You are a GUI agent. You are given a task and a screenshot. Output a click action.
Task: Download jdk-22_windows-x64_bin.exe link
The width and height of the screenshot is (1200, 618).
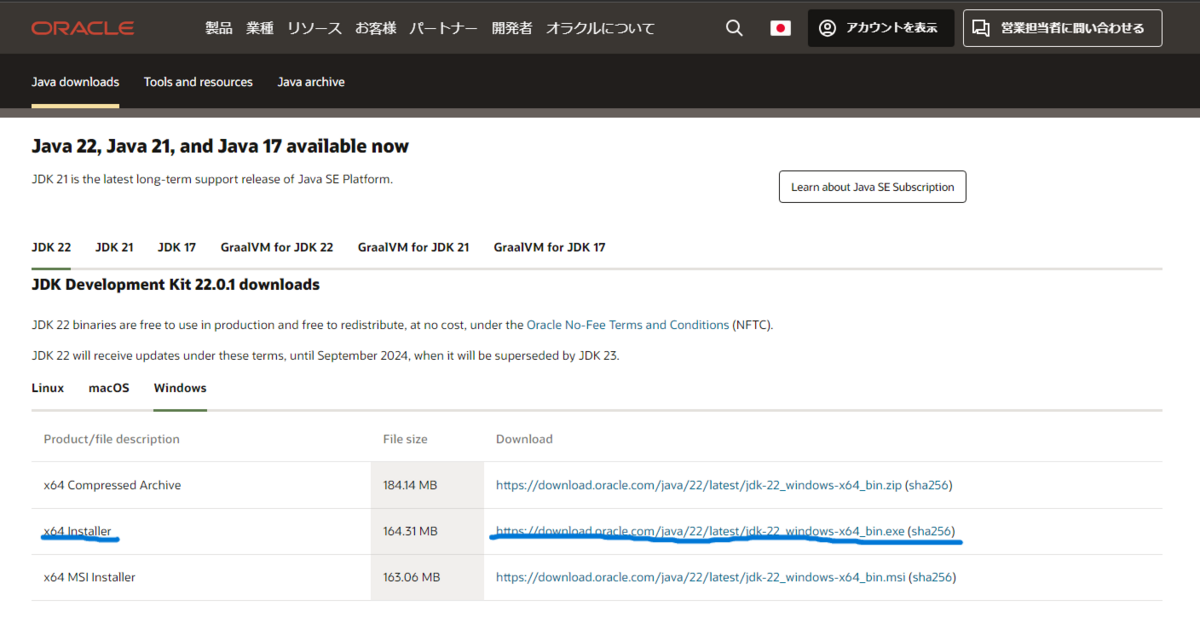tap(699, 531)
